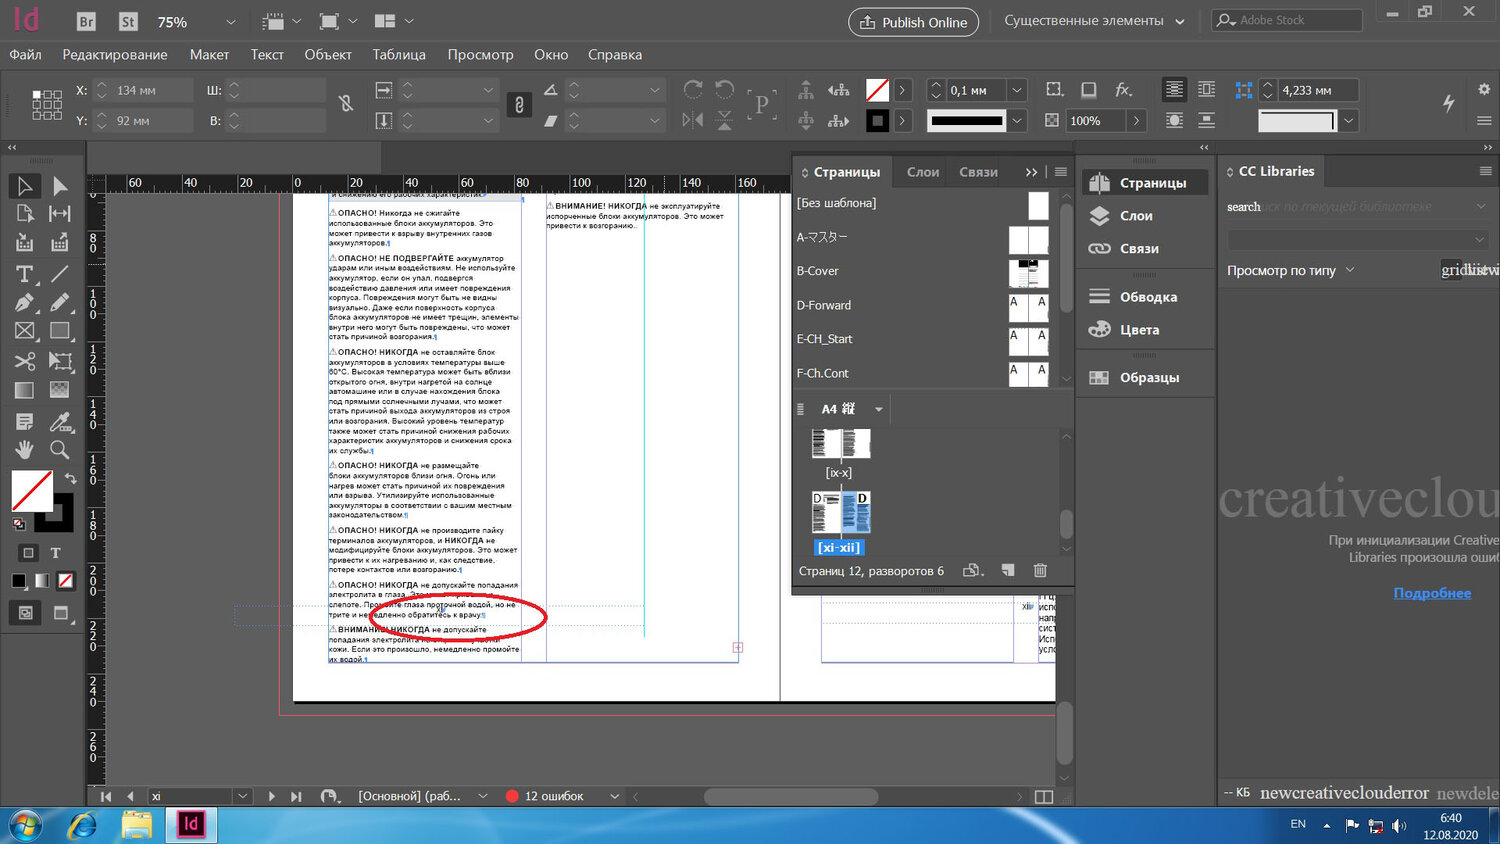The height and width of the screenshot is (844, 1500).
Task: Open stroke style dropdown
Action: point(1016,121)
